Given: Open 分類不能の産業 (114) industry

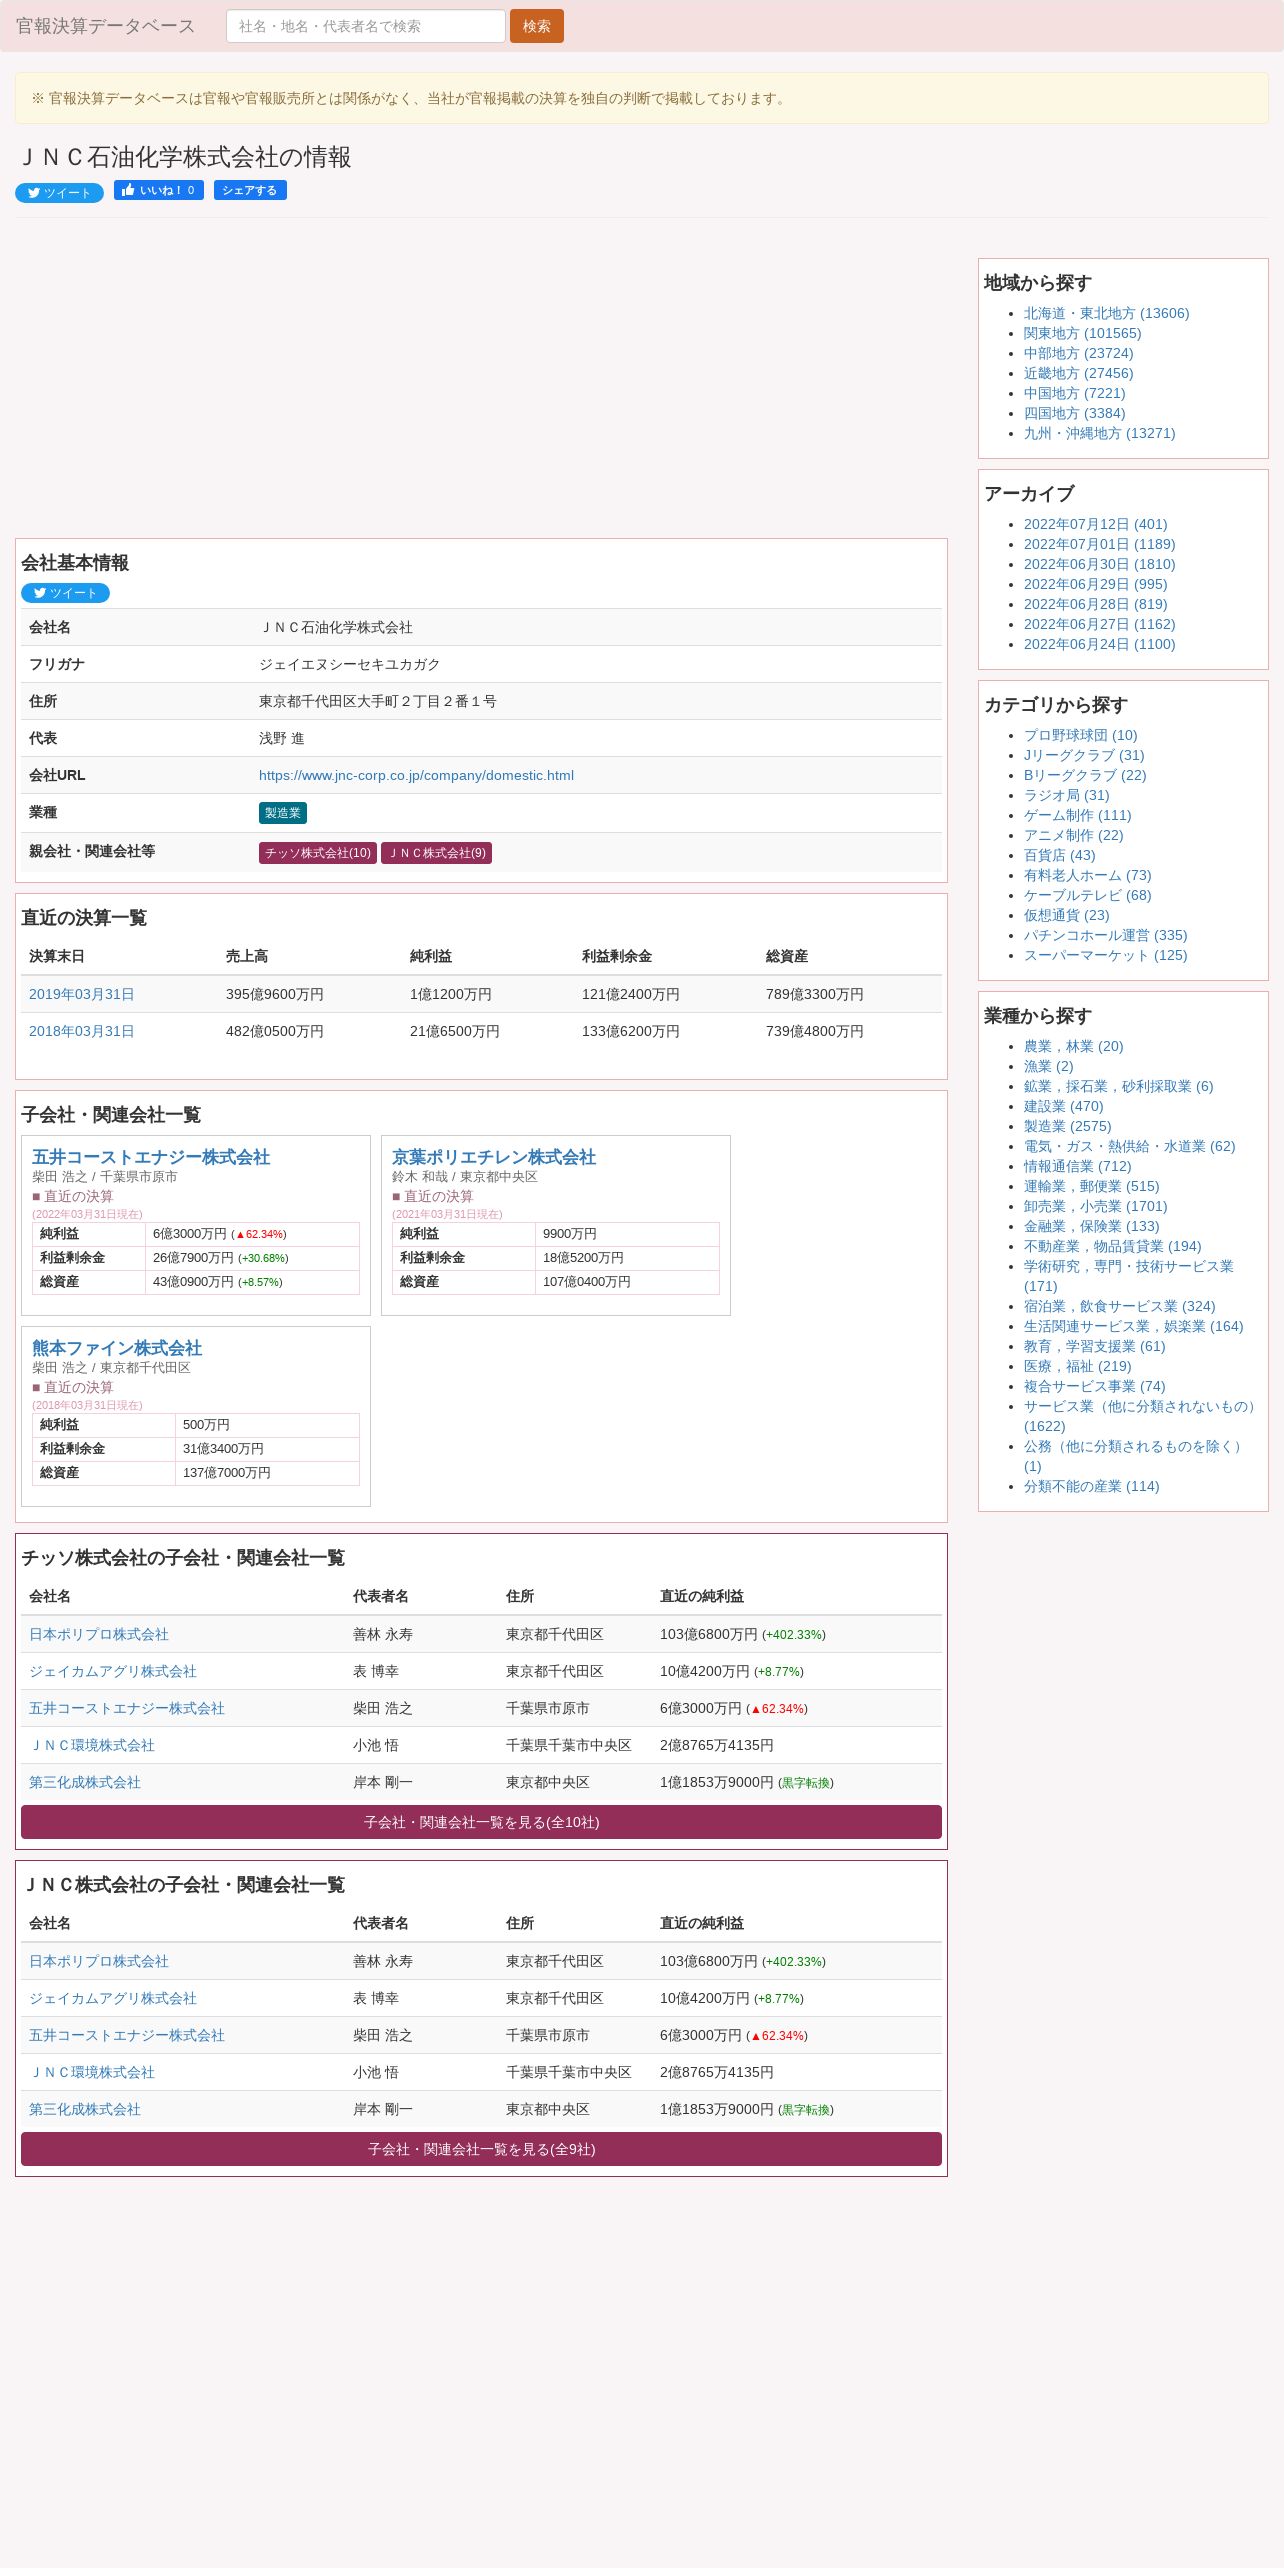Looking at the screenshot, I should click(1091, 1486).
